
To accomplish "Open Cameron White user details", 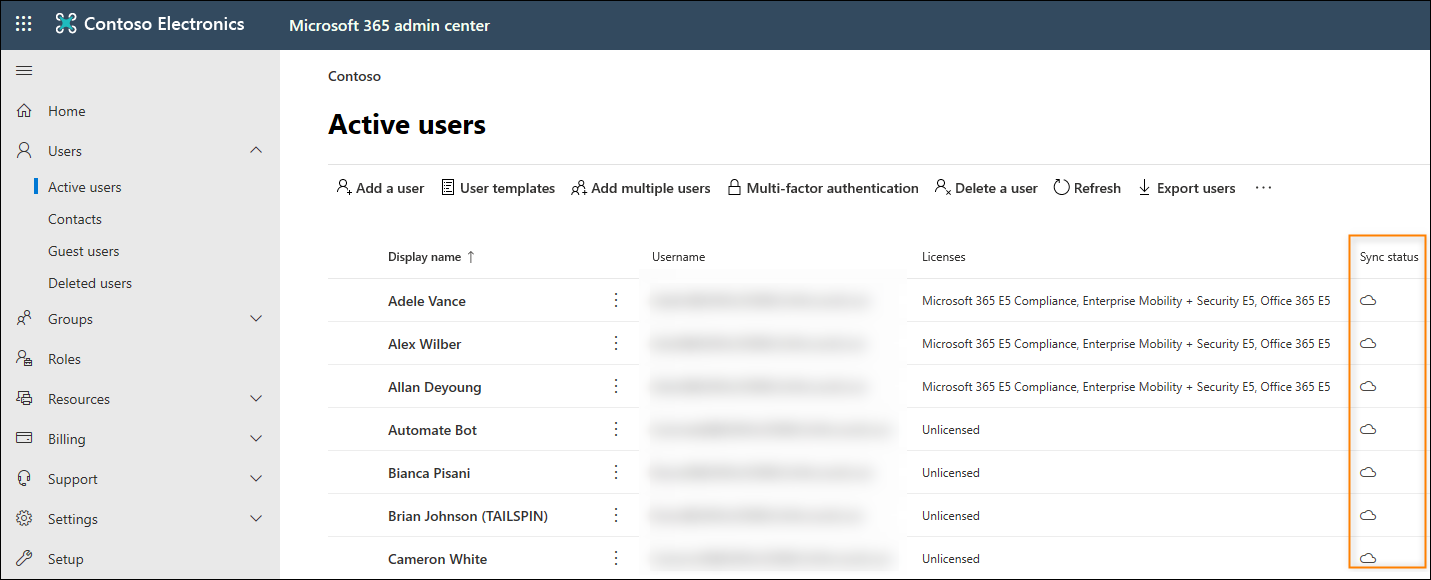I will click(438, 559).
